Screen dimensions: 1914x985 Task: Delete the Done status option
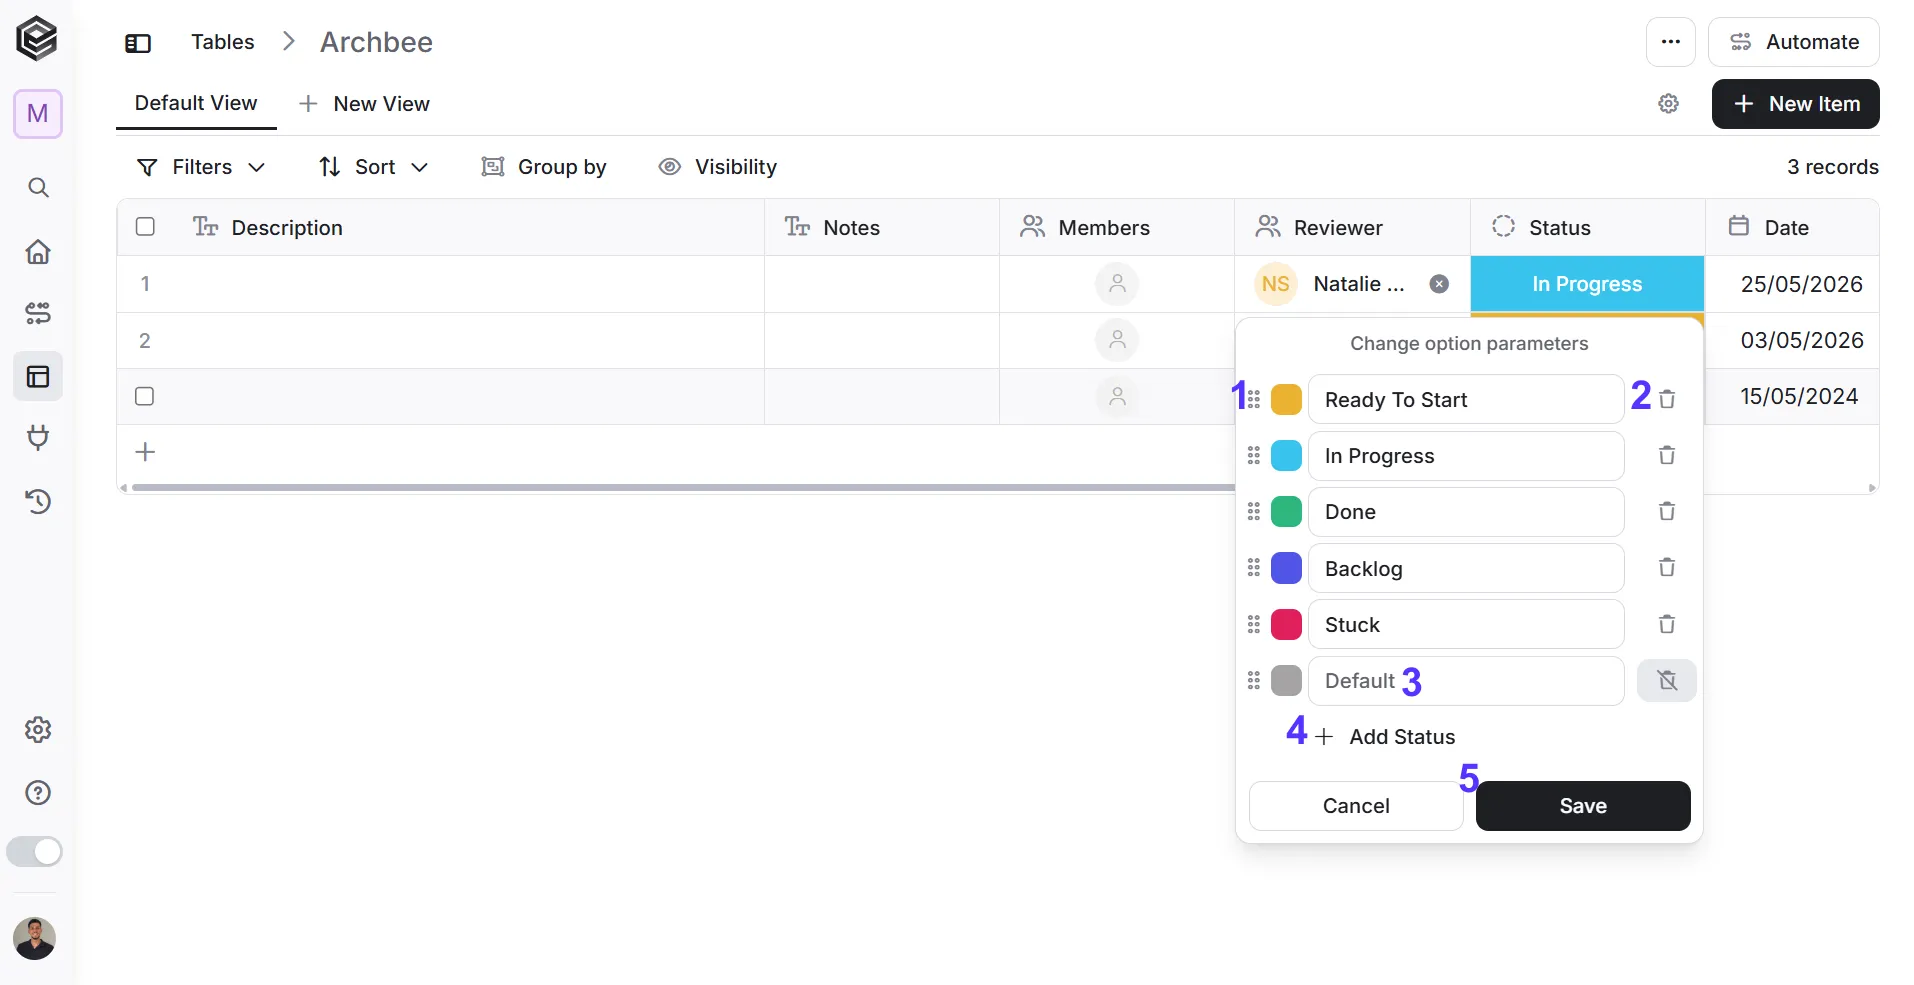tap(1667, 511)
